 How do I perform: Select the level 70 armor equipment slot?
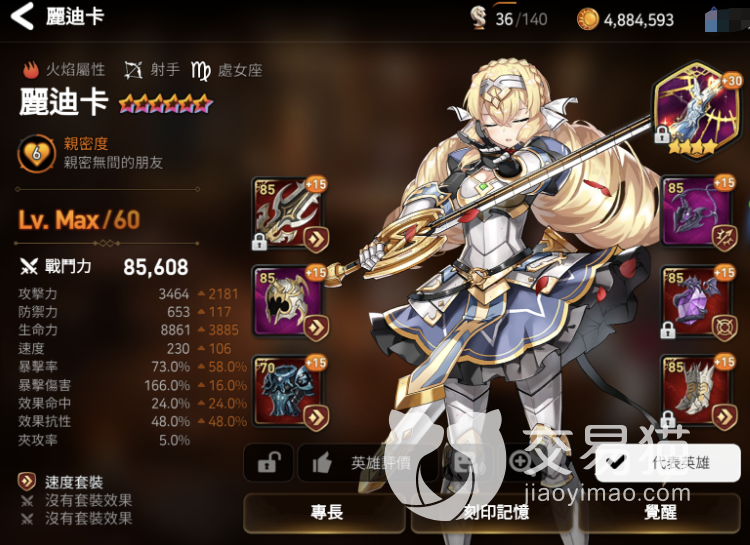pos(289,392)
